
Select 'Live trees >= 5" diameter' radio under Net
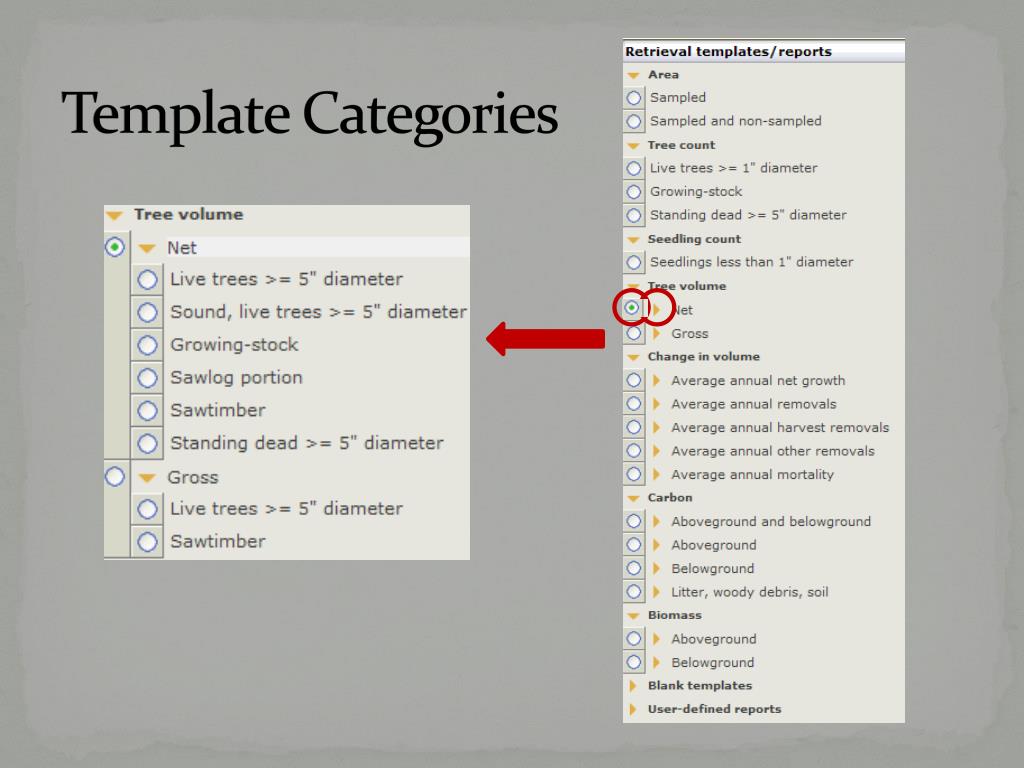pos(148,280)
